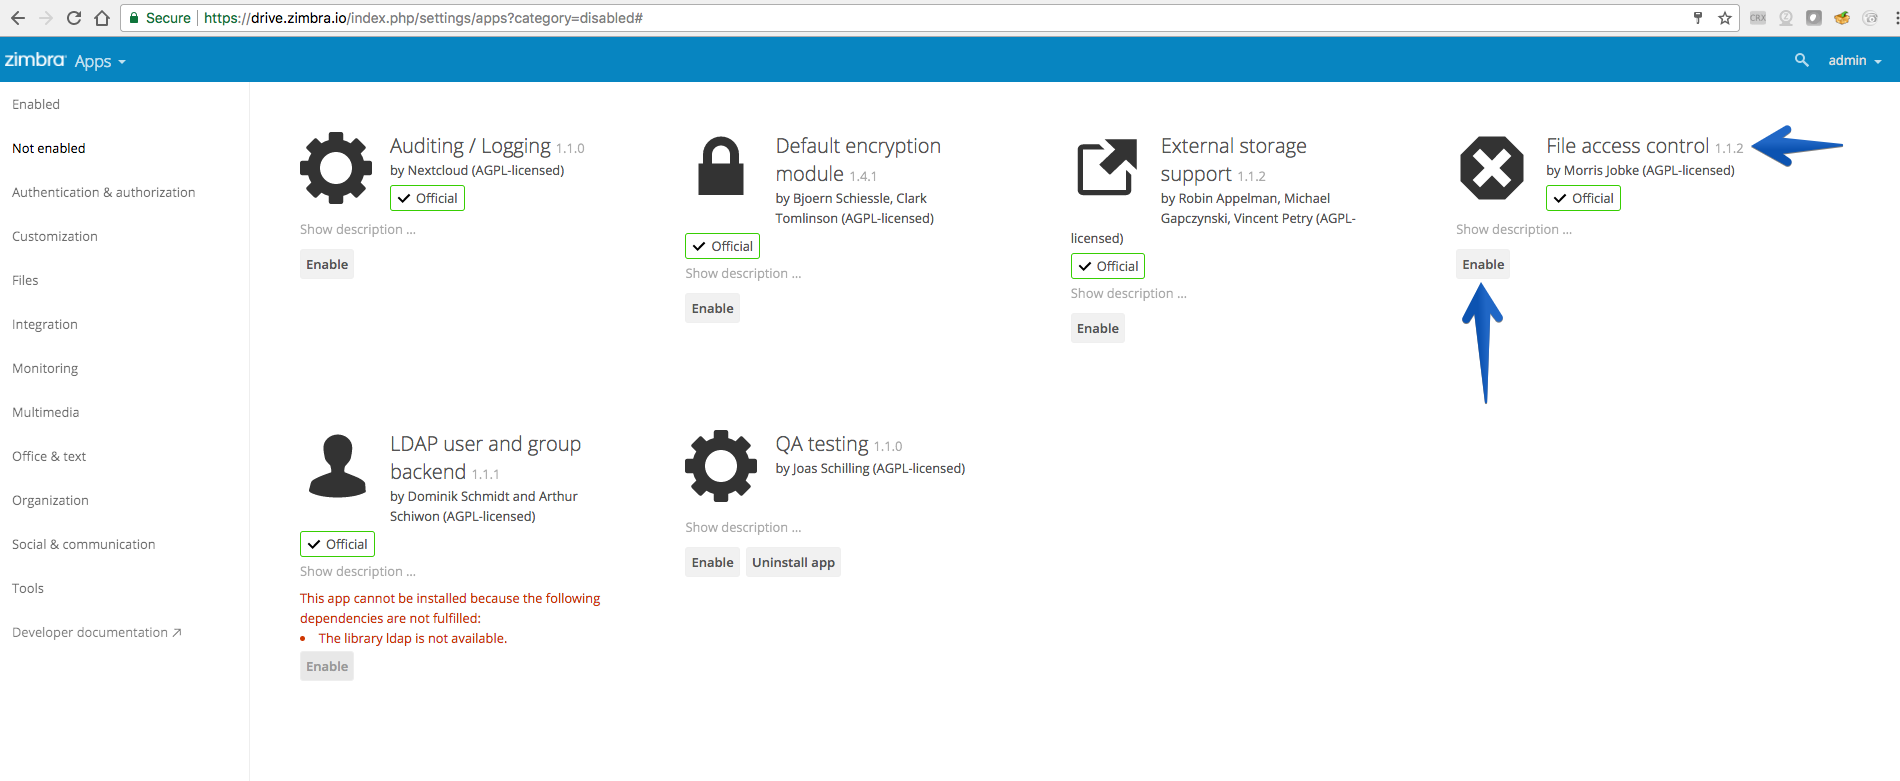The width and height of the screenshot is (1900, 781).
Task: Go back in browser history
Action: [18, 18]
